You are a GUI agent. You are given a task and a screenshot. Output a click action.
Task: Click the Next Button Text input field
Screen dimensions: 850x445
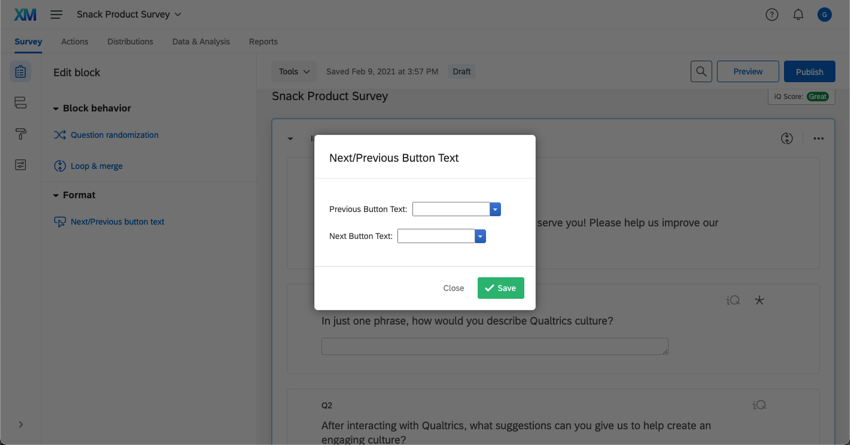(x=436, y=236)
